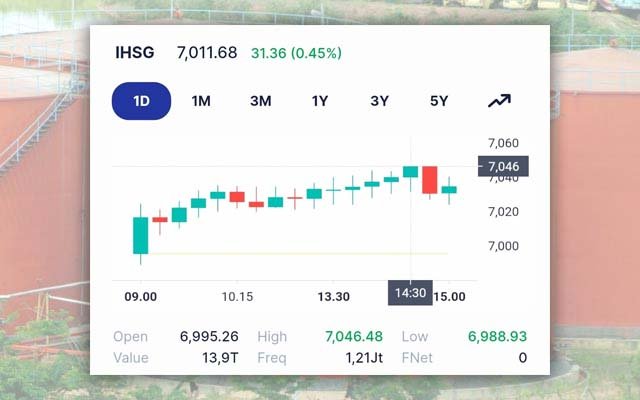Image resolution: width=640 pixels, height=400 pixels.
Task: Click the High label
Action: [272, 337]
